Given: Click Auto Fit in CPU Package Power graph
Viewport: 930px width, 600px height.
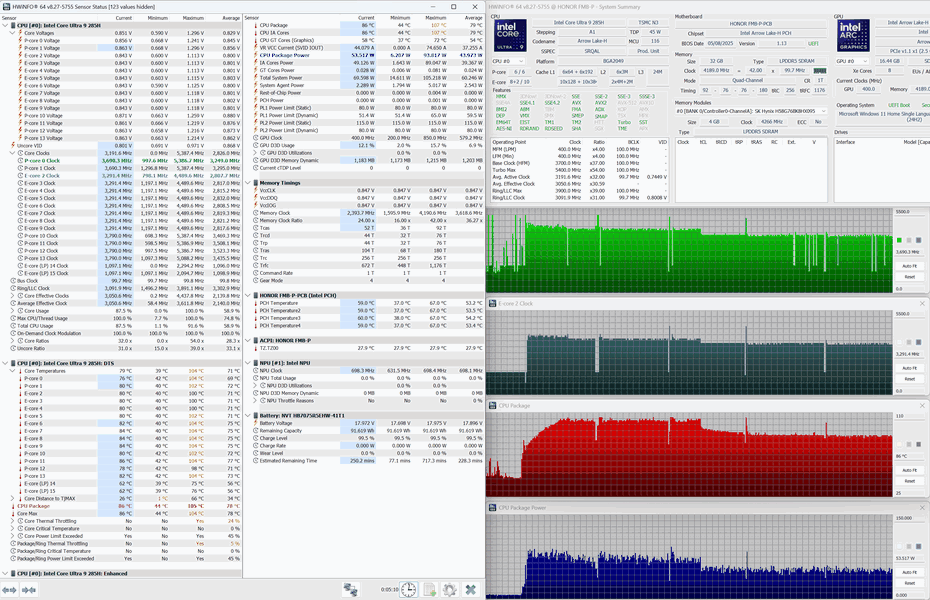Looking at the screenshot, I should pos(909,572).
